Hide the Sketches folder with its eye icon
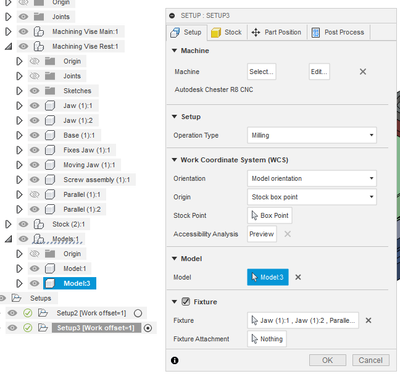400x374 pixels. click(x=34, y=91)
